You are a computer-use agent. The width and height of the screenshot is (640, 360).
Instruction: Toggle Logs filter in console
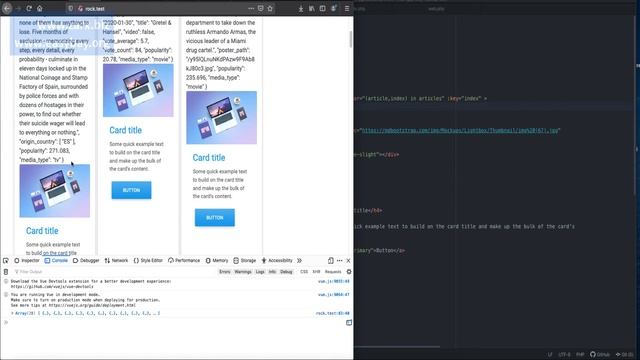(260, 271)
